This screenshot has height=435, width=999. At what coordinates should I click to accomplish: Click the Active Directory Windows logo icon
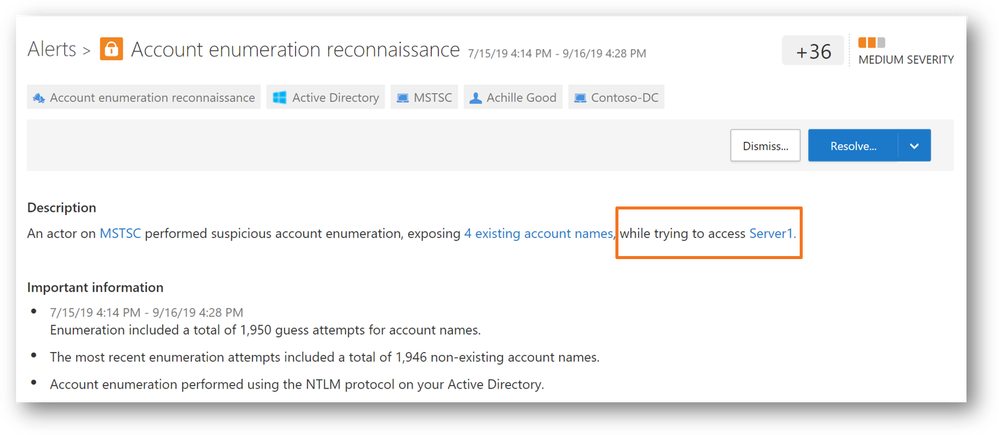click(x=280, y=98)
